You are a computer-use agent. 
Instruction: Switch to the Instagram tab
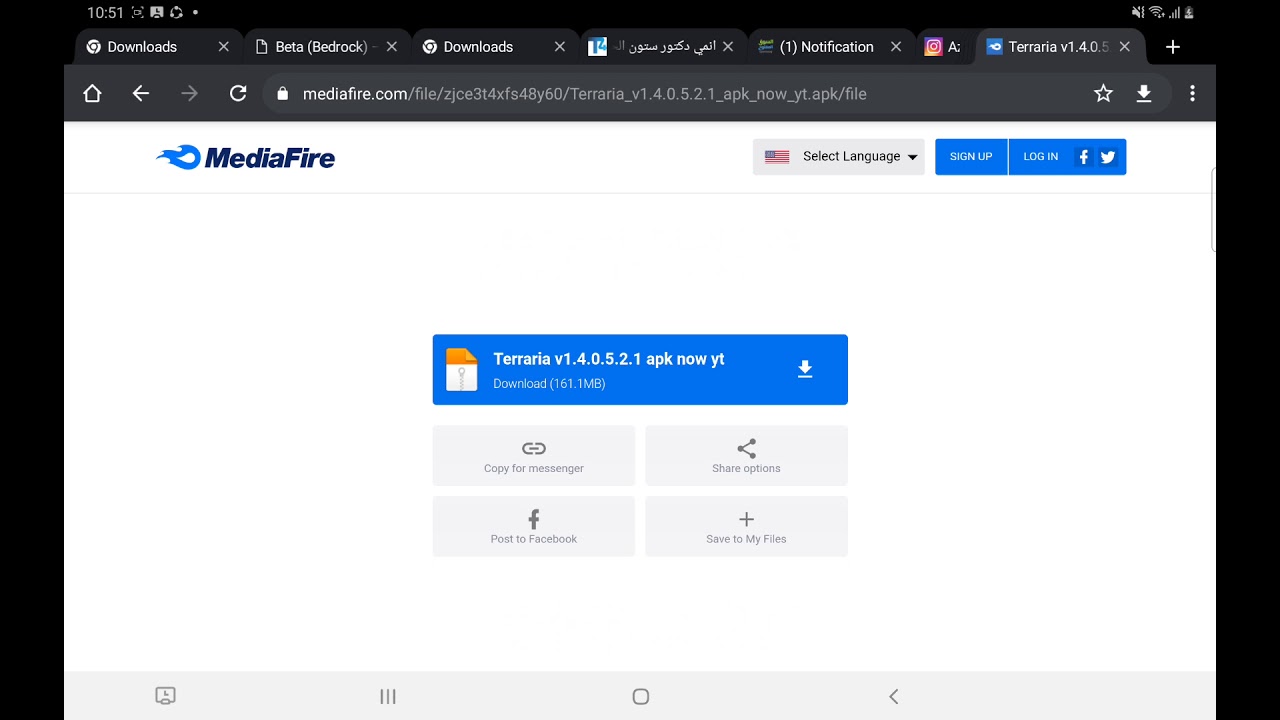(x=944, y=47)
